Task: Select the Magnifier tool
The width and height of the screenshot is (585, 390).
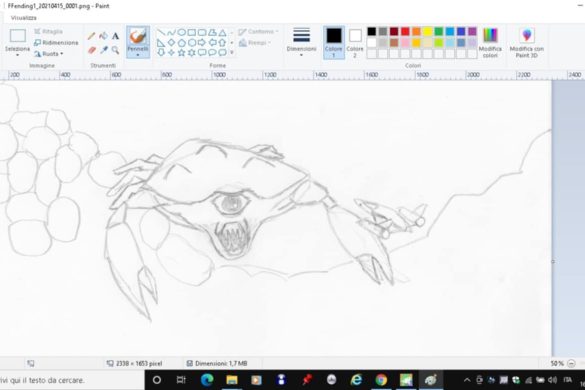Action: click(x=115, y=50)
